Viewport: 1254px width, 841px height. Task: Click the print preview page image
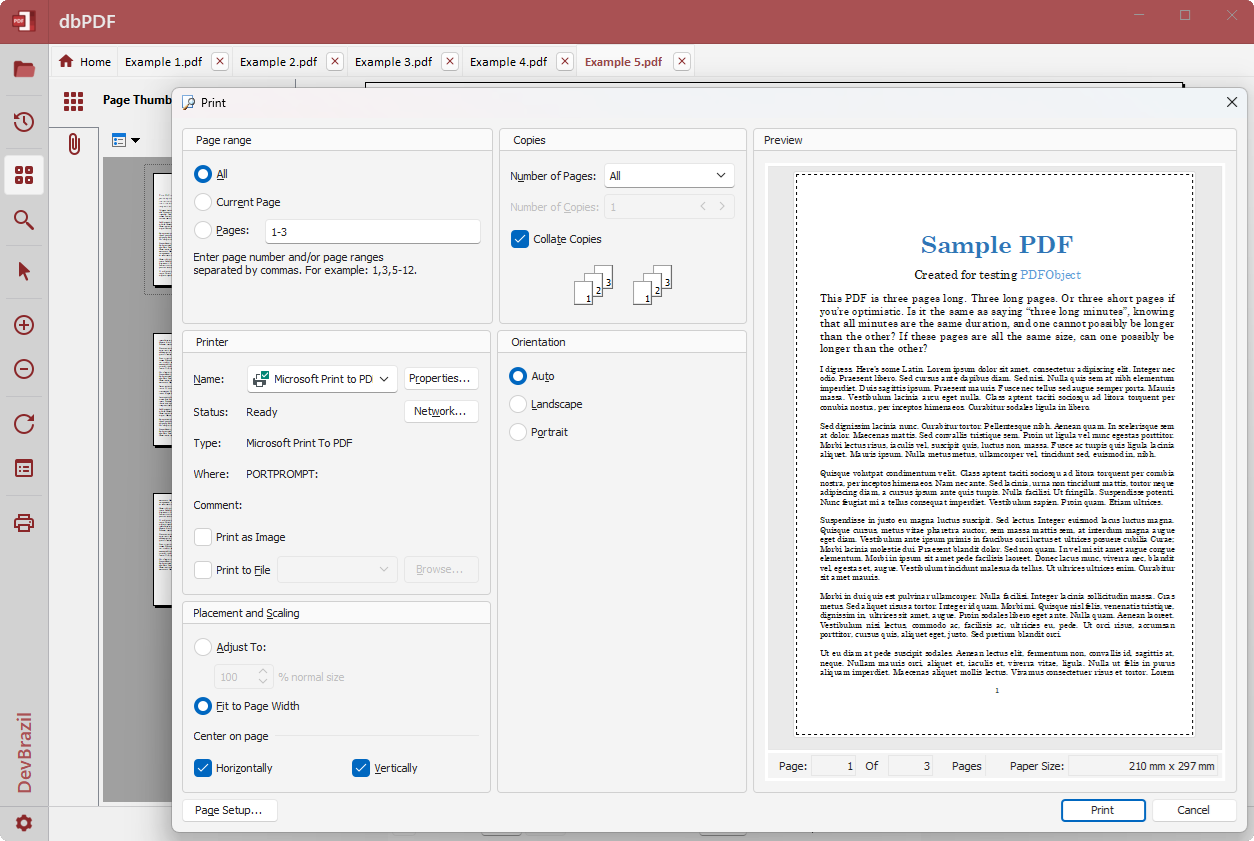pyautogui.click(x=994, y=455)
